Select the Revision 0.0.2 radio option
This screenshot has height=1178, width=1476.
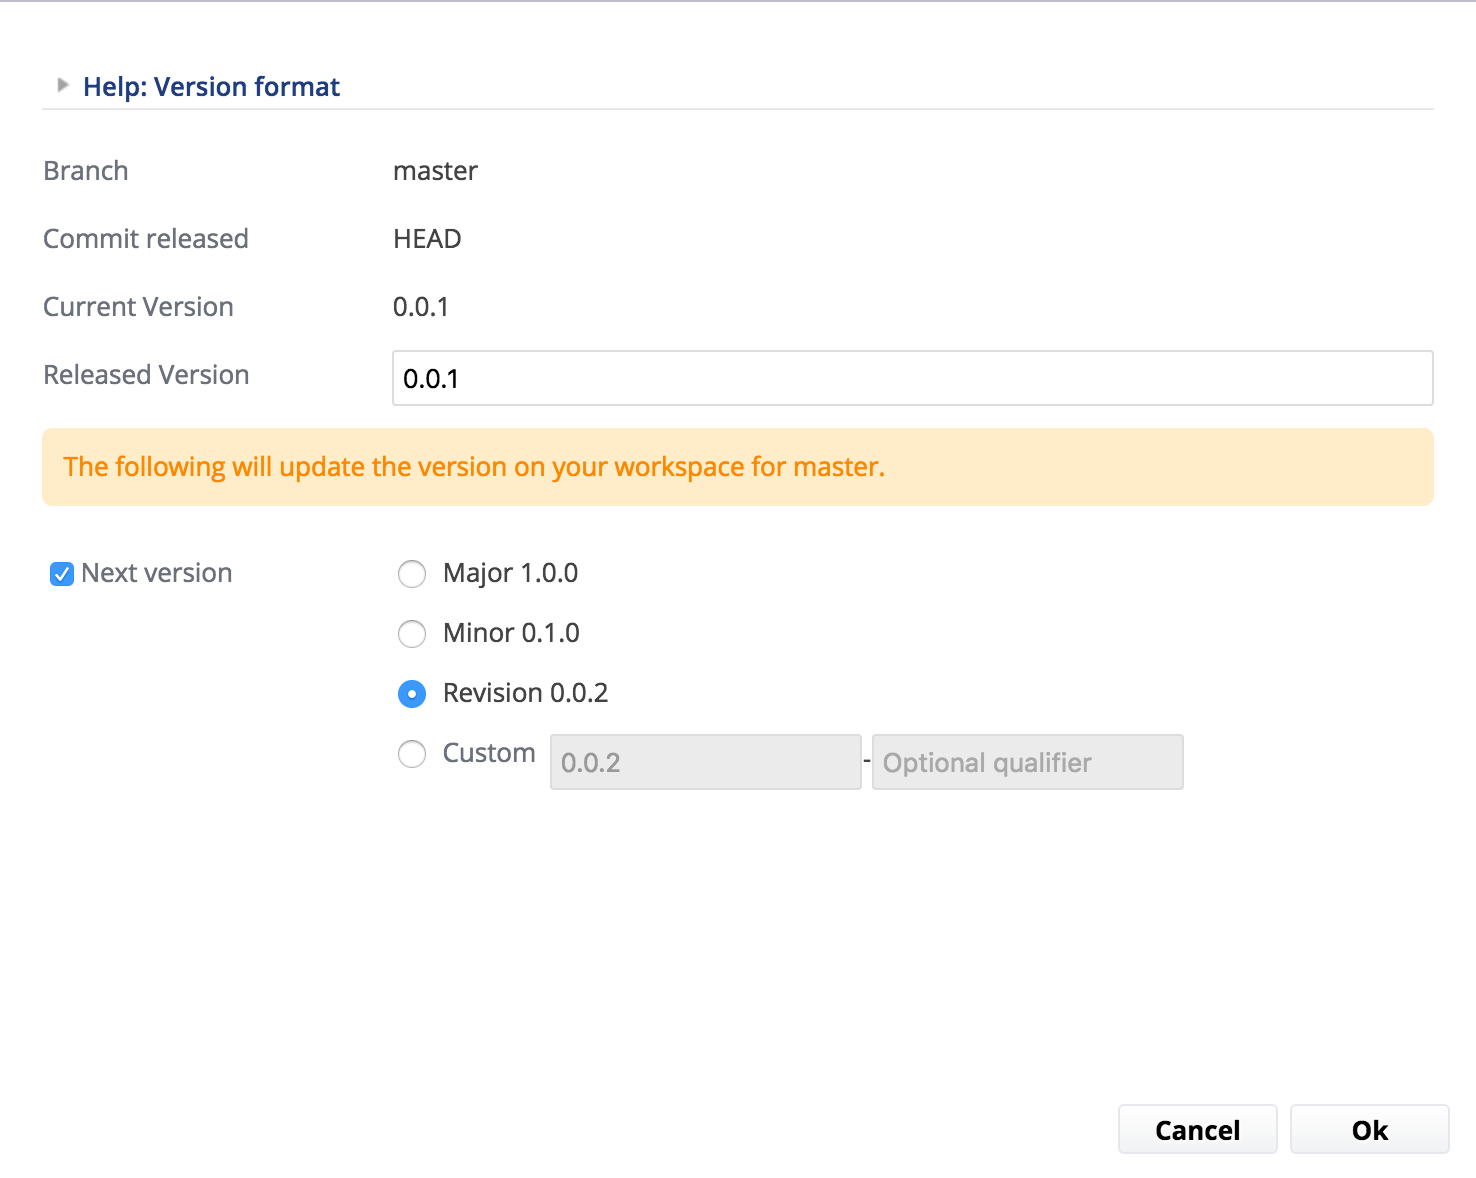(x=412, y=694)
